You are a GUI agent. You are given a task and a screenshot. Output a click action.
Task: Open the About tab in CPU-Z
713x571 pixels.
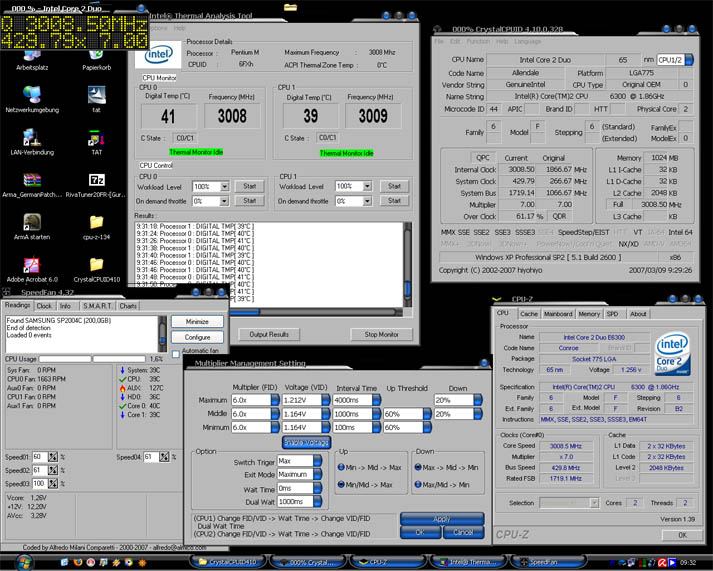638,314
